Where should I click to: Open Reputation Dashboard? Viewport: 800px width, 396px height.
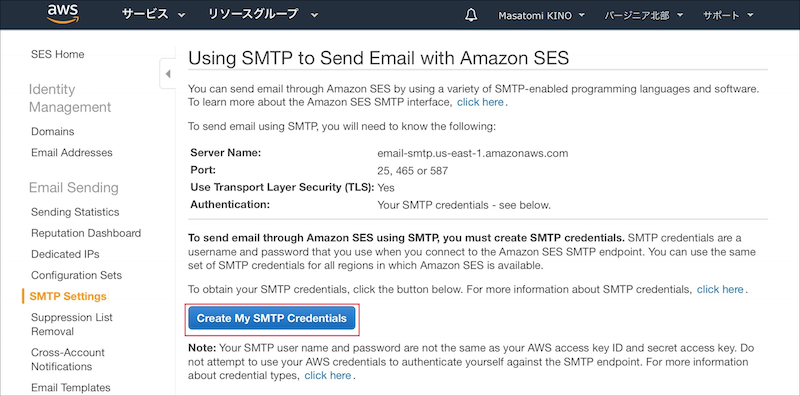pyautogui.click(x=86, y=233)
